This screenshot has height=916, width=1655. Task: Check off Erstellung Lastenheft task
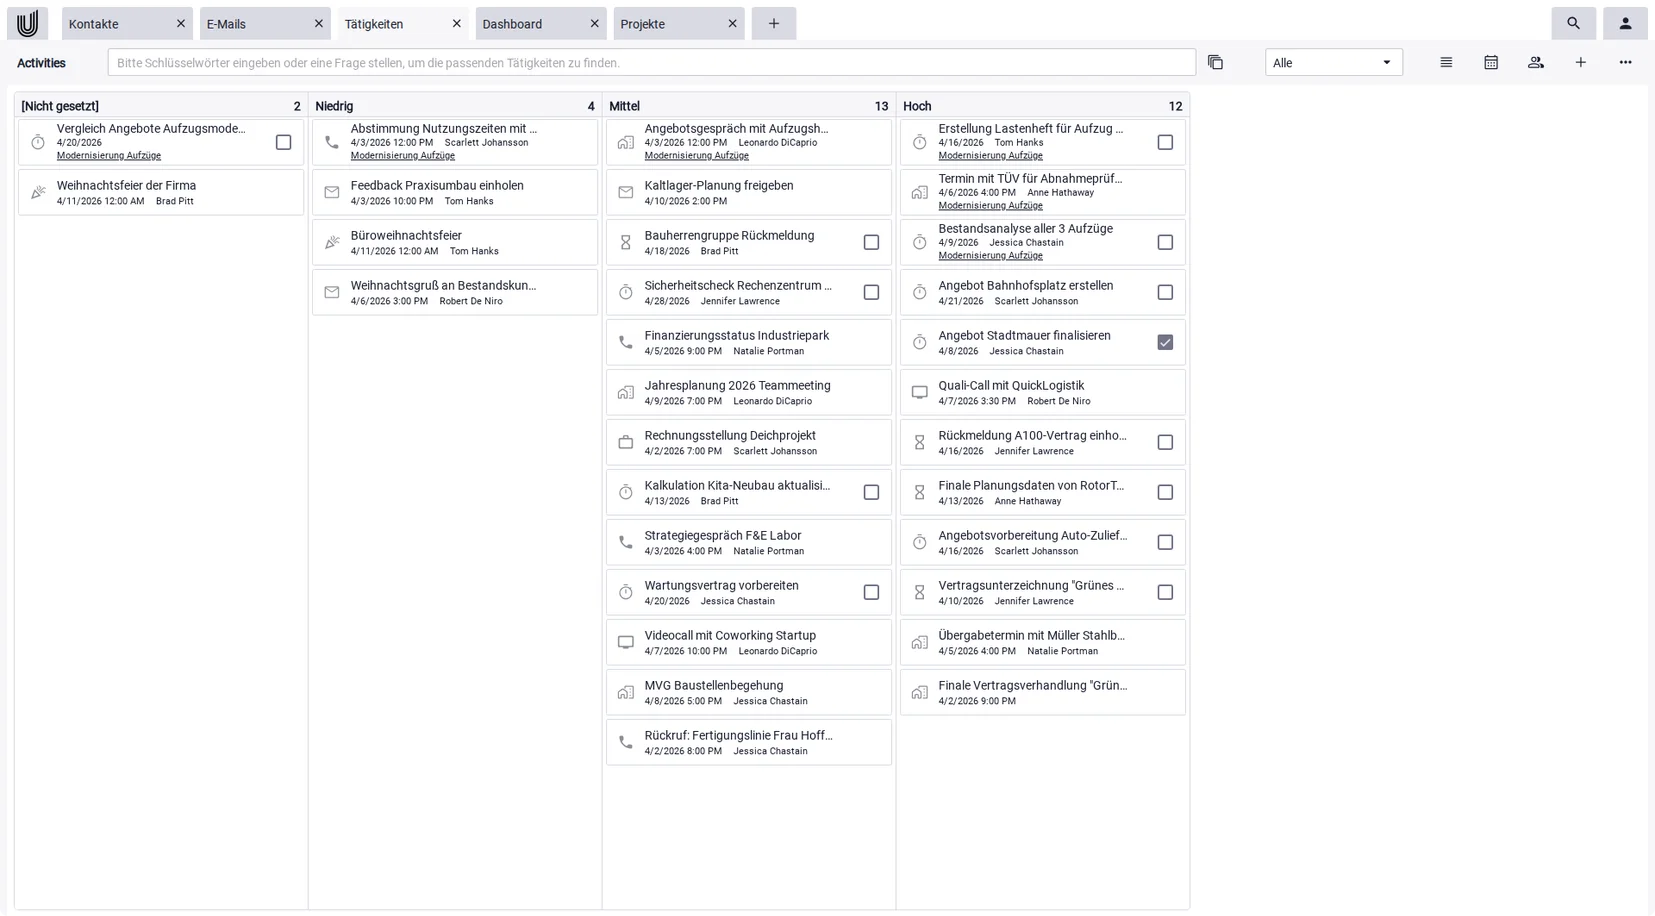(1166, 142)
